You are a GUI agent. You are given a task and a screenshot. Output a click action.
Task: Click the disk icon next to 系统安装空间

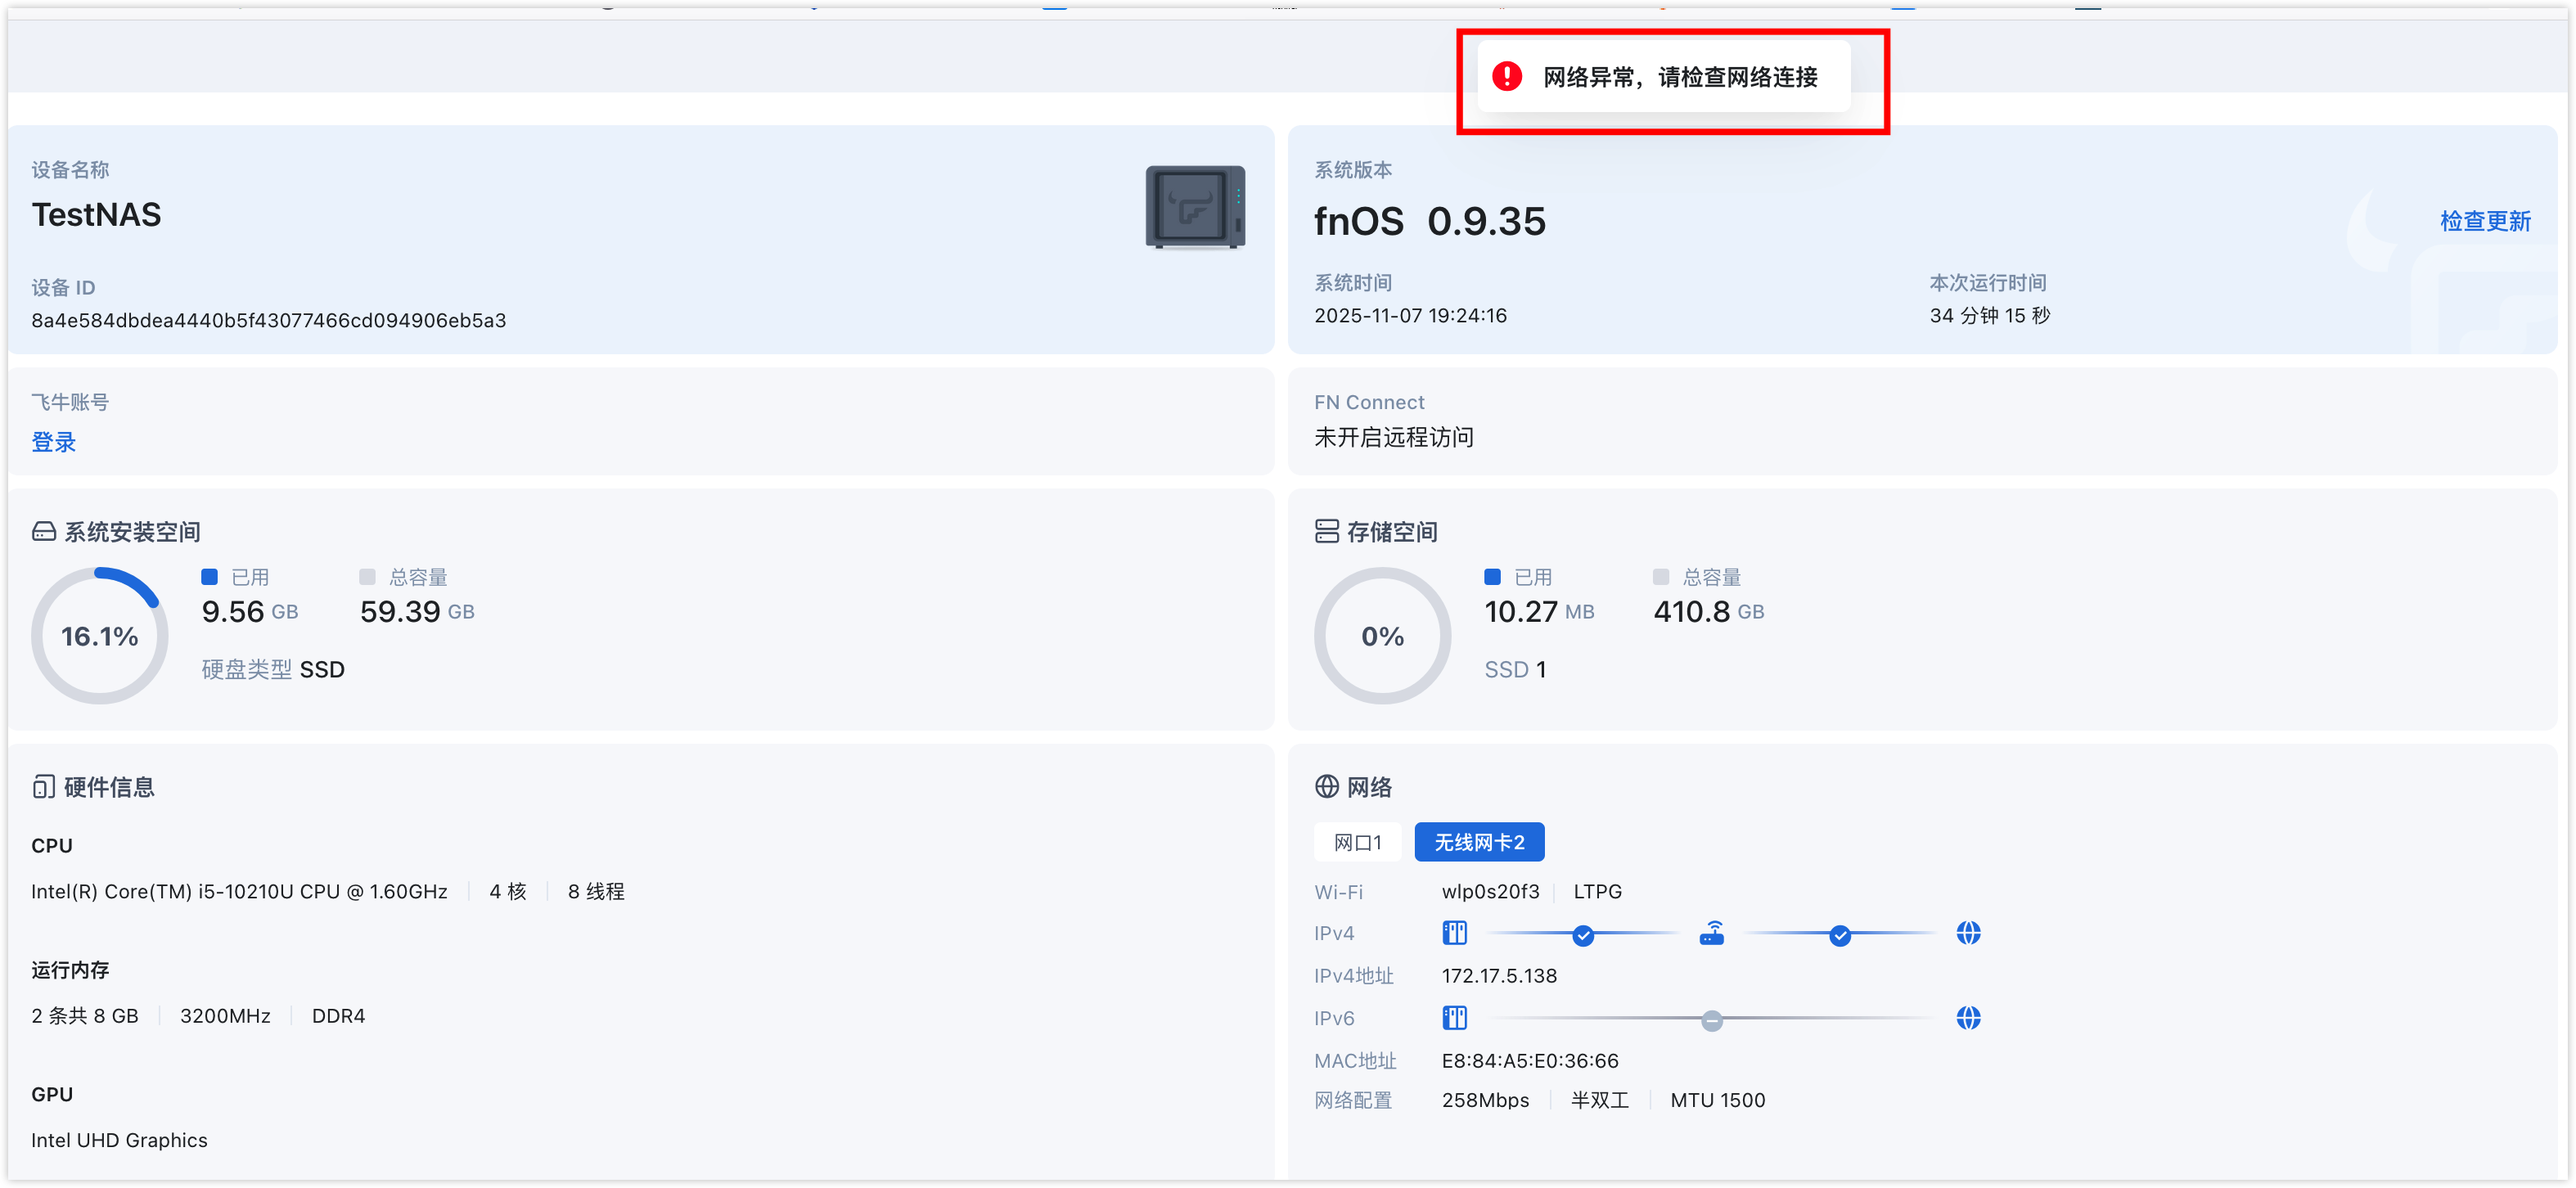(x=43, y=531)
